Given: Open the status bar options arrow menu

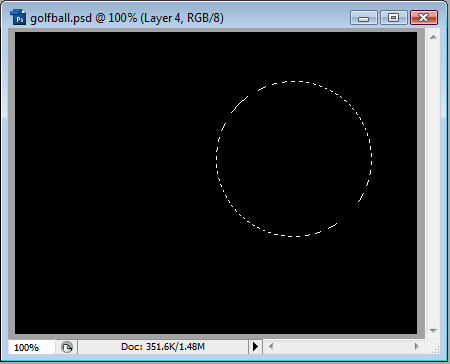Looking at the screenshot, I should click(255, 347).
